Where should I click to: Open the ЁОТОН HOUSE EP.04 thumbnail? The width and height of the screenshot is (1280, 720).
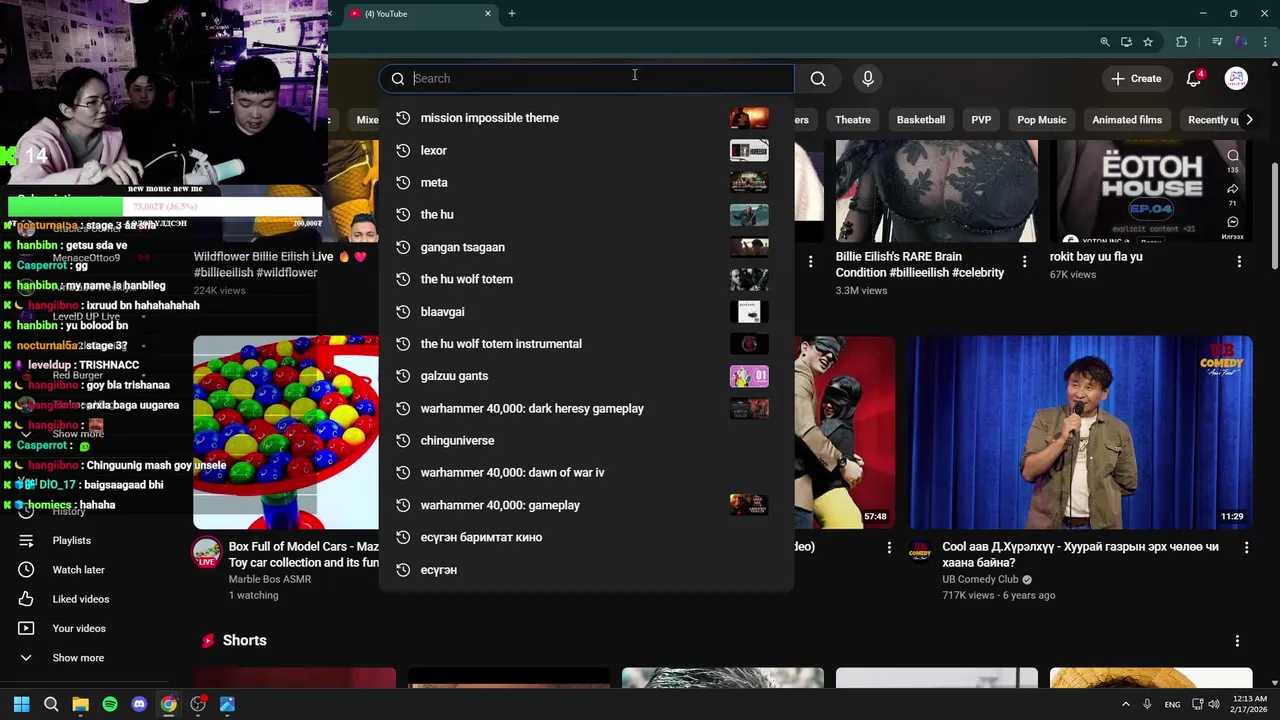click(x=1150, y=190)
